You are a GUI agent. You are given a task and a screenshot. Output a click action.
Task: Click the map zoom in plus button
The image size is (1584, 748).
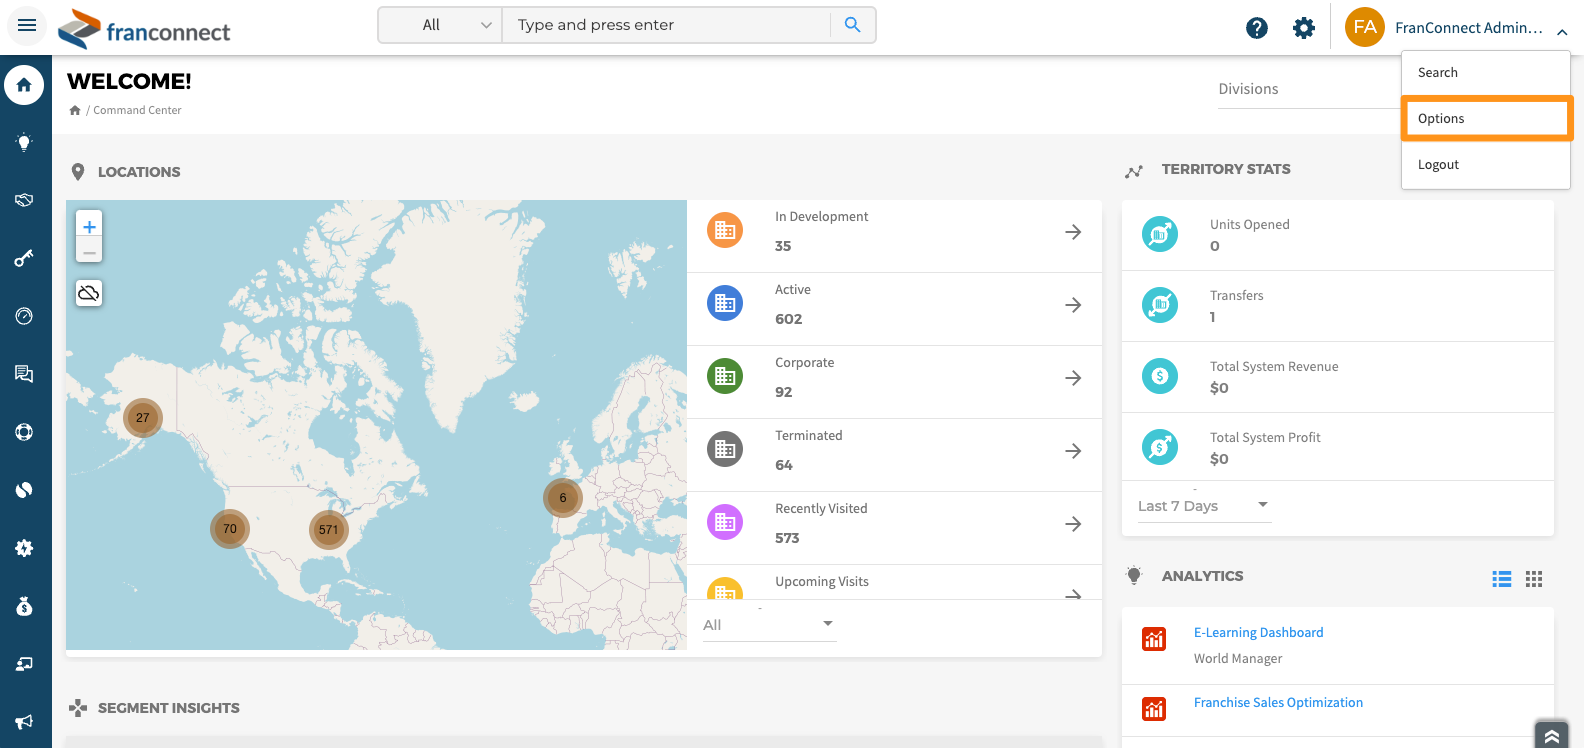tap(89, 227)
